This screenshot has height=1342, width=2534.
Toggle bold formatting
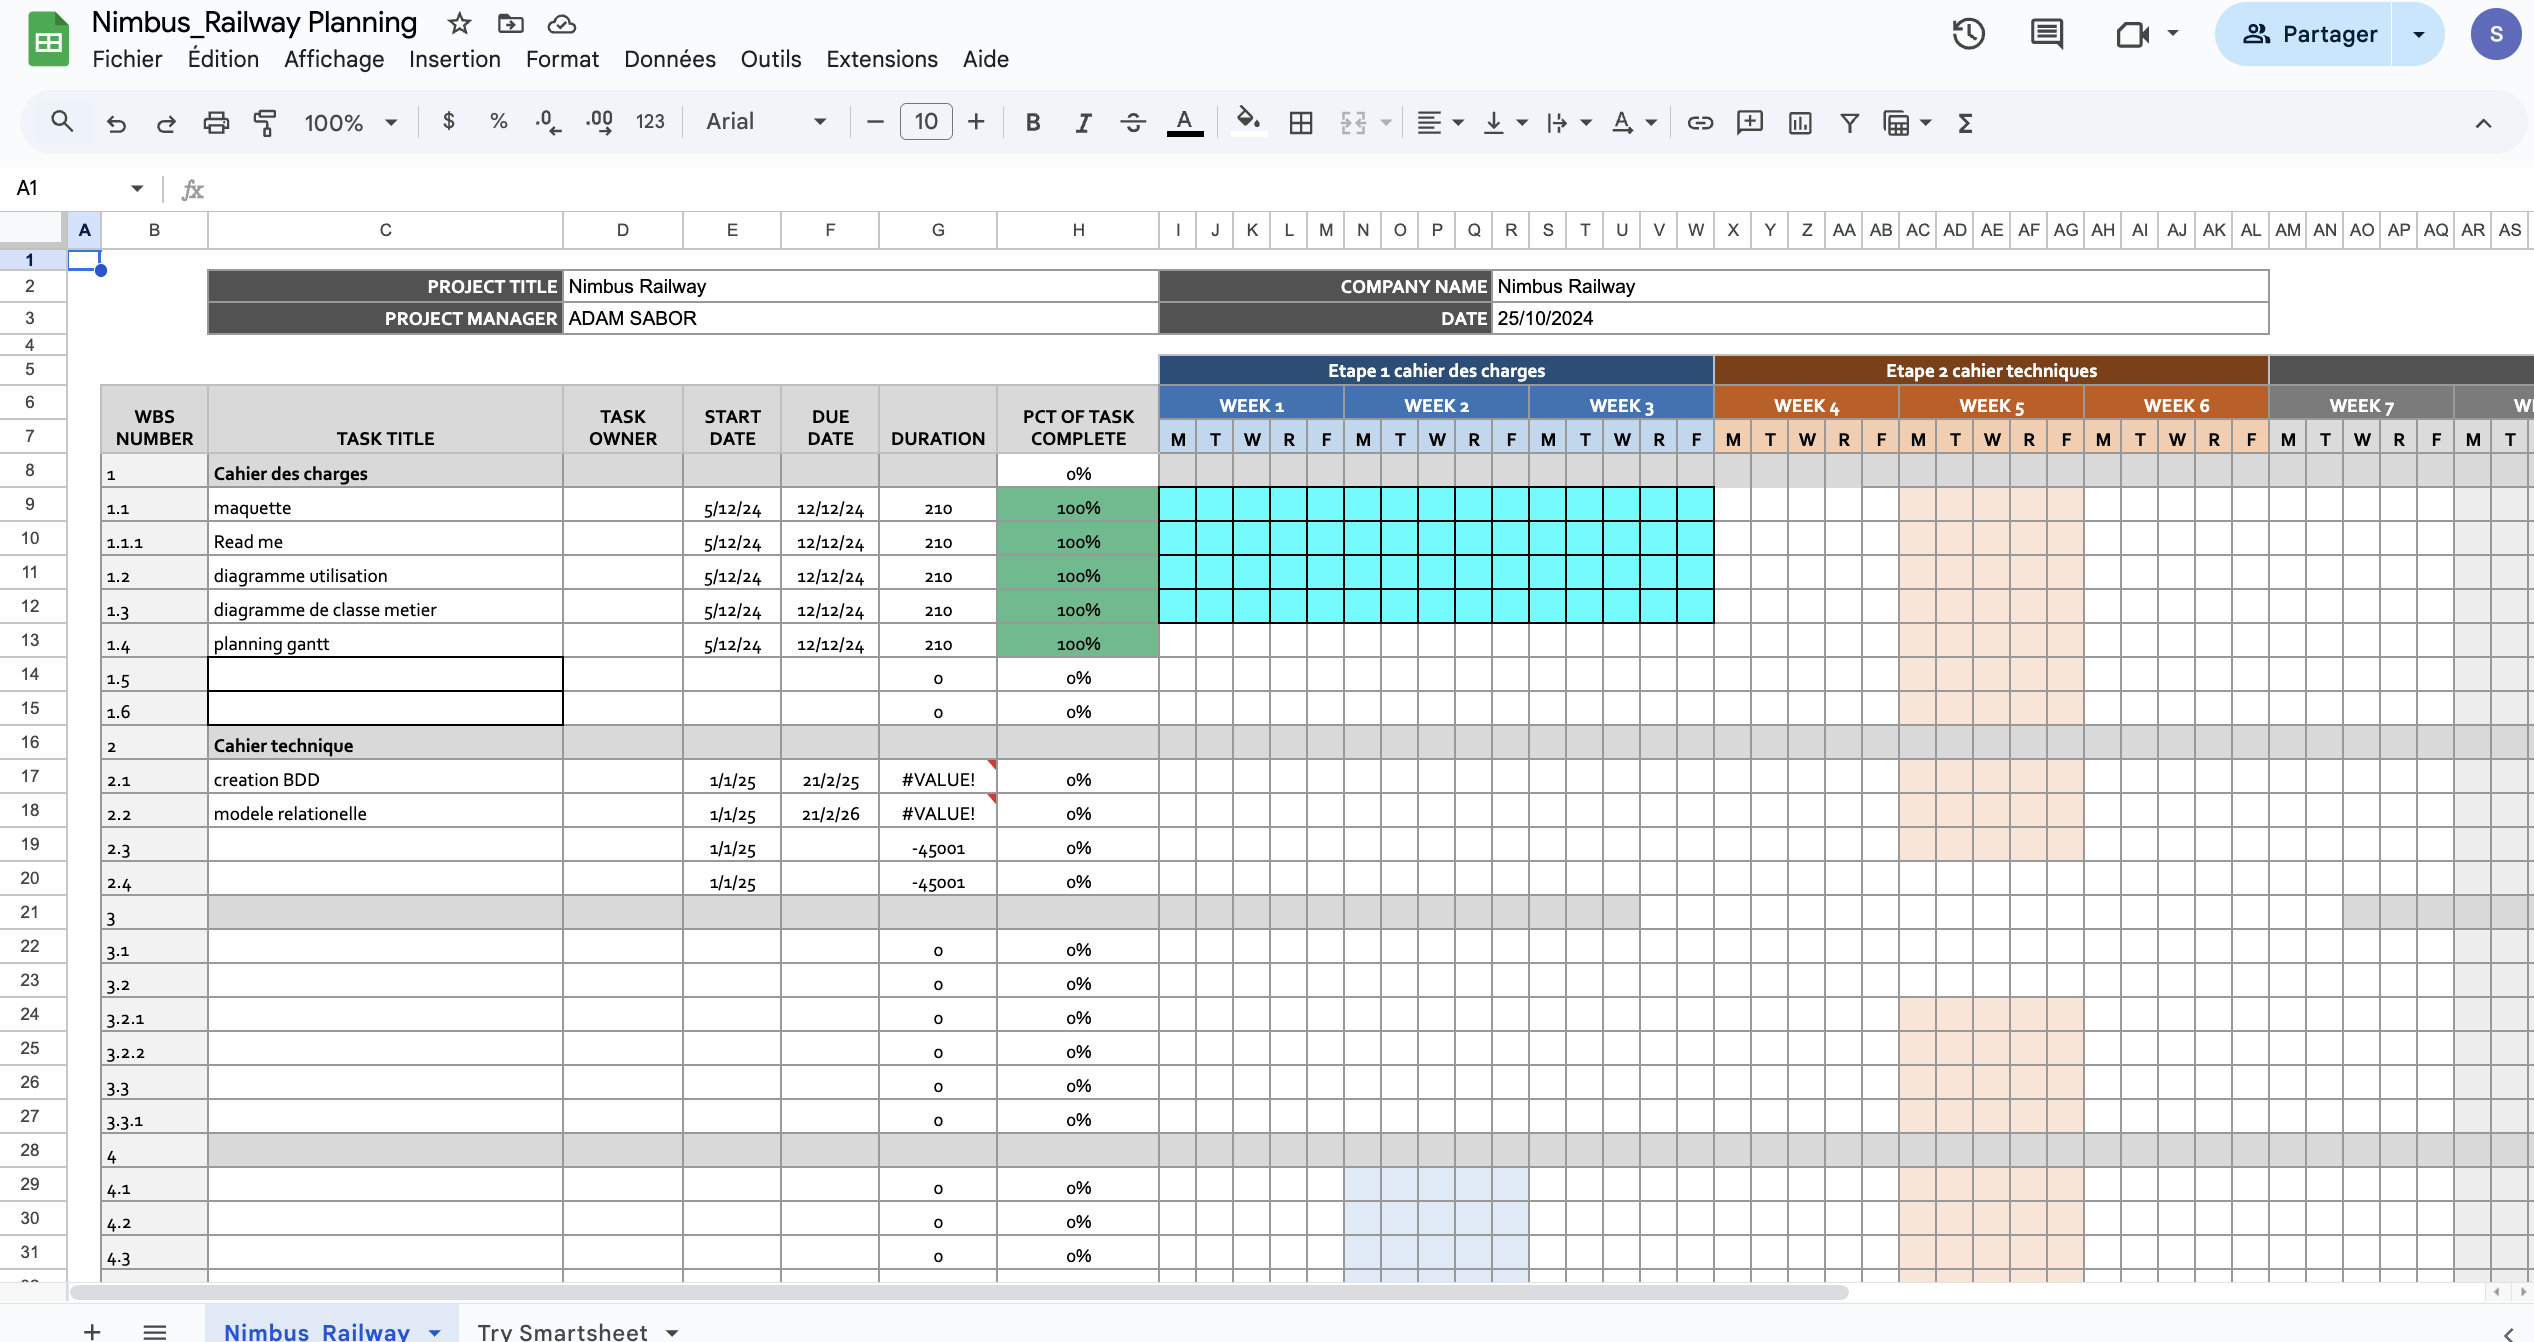click(1033, 122)
